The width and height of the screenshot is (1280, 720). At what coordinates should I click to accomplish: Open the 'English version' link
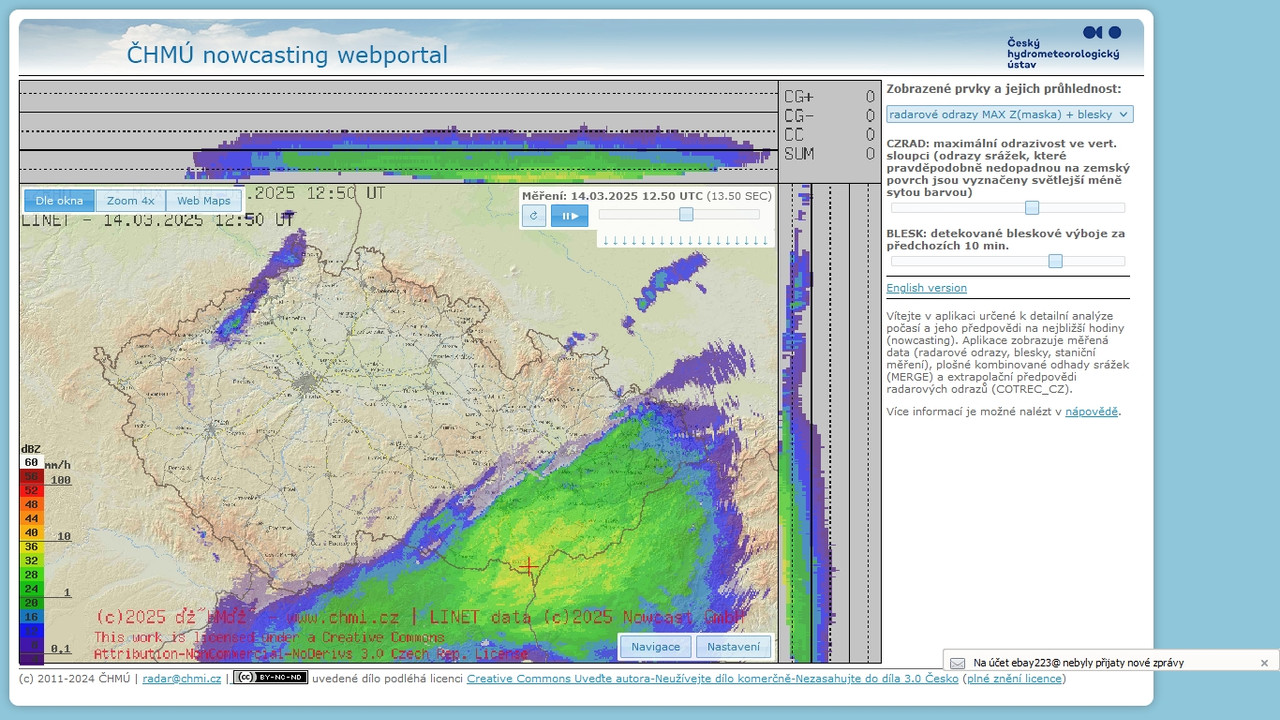pyautogui.click(x=926, y=288)
